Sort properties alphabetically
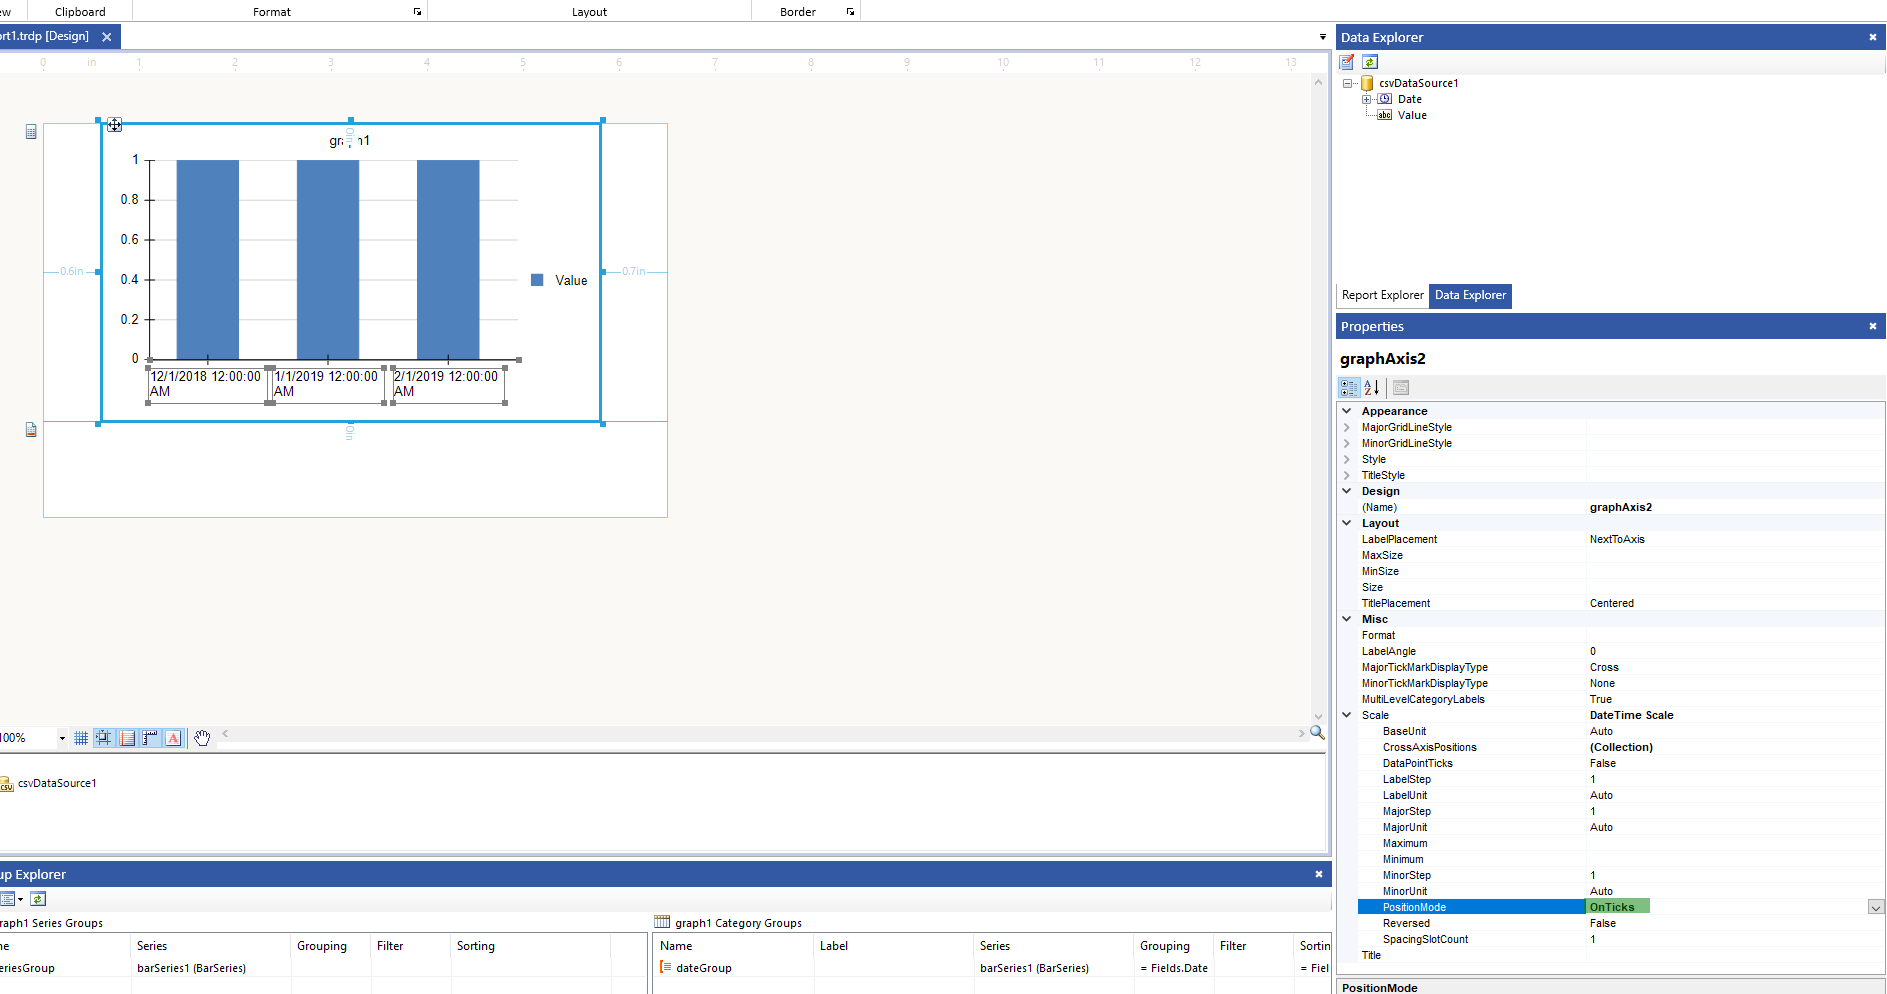This screenshot has width=1887, height=994. (1372, 388)
